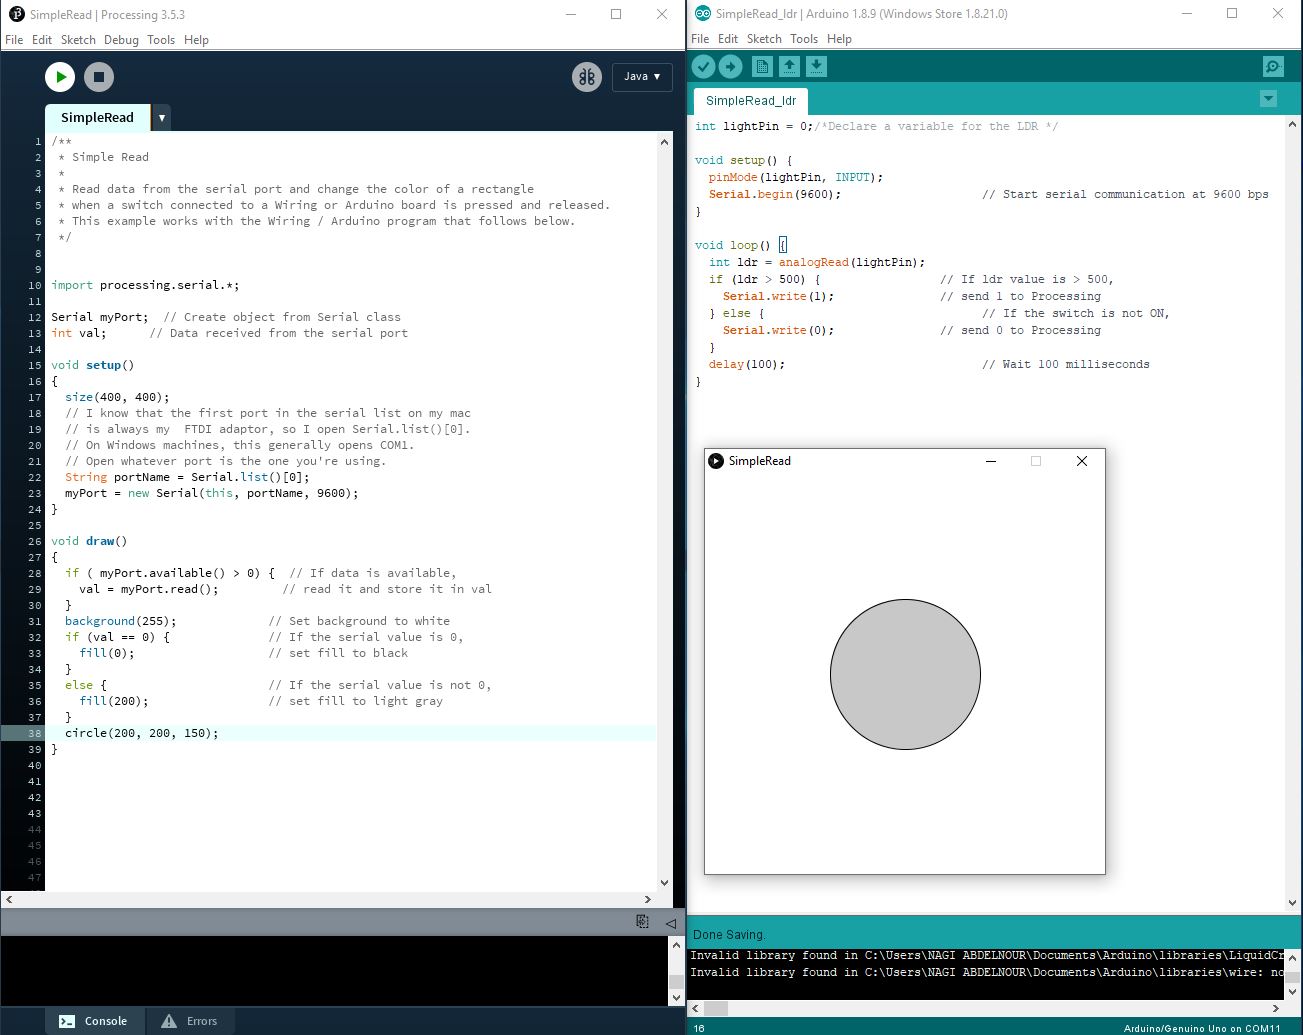Minimize the SimpleRead sketch output window
This screenshot has width=1303, height=1035.
pyautogui.click(x=991, y=461)
